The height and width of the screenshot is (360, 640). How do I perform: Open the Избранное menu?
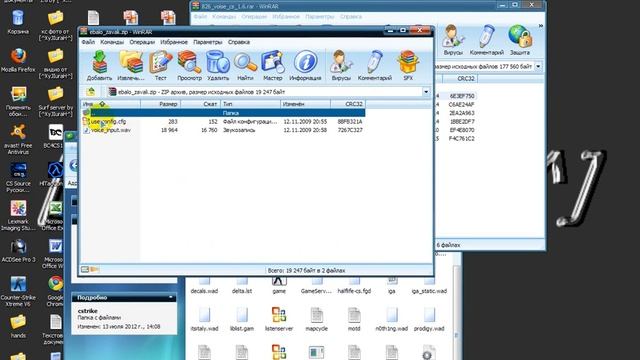tap(174, 42)
